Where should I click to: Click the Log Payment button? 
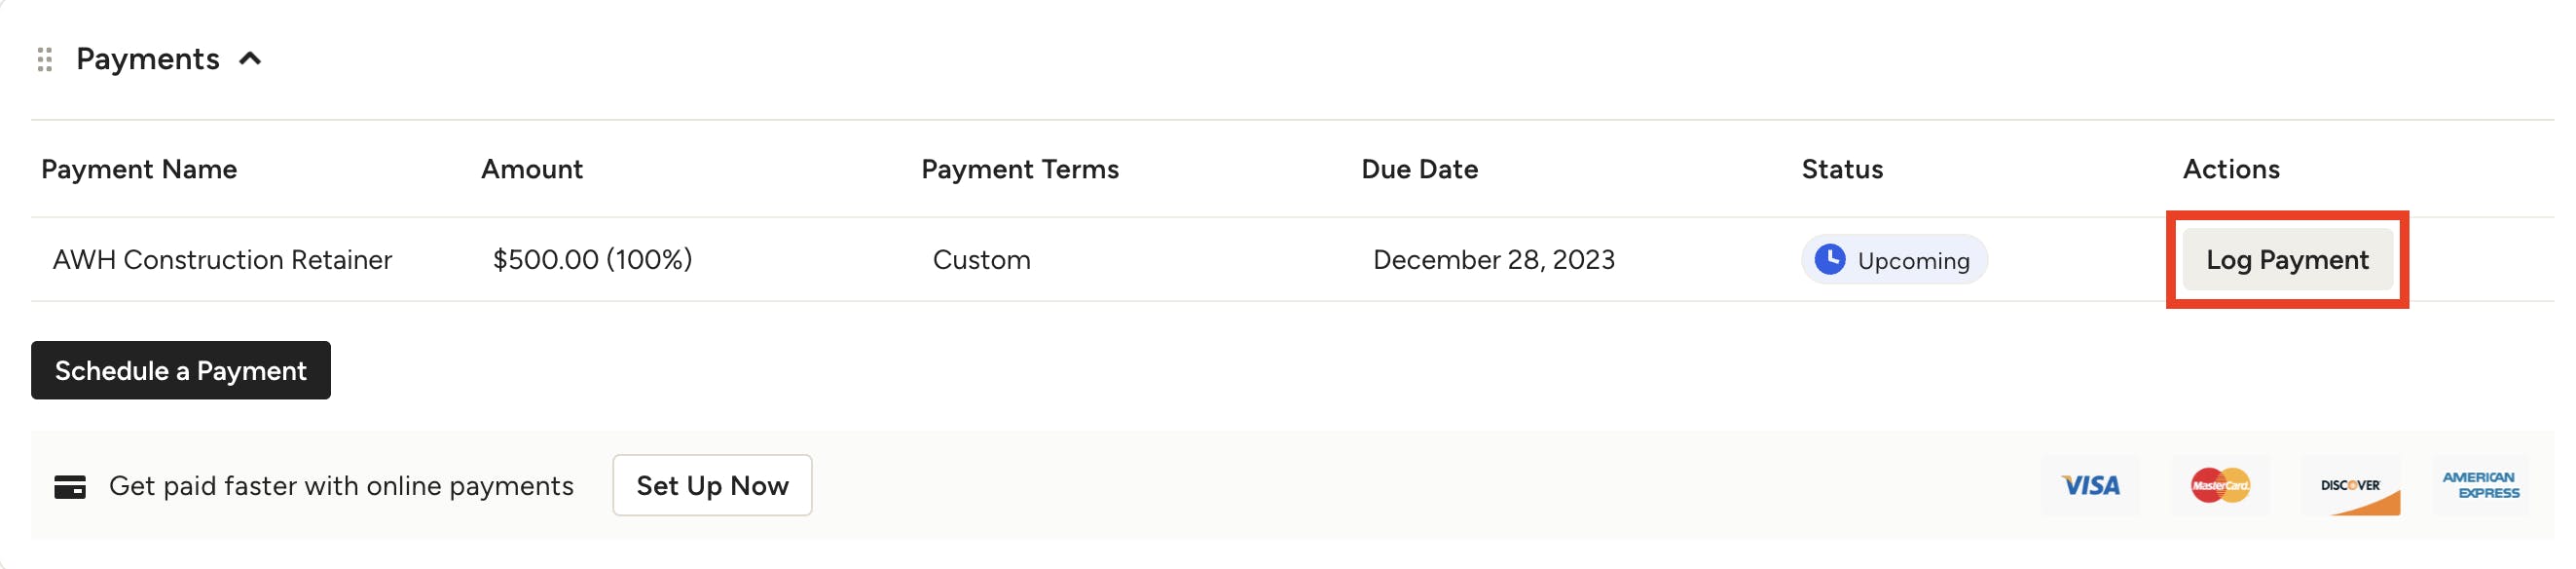[2287, 260]
